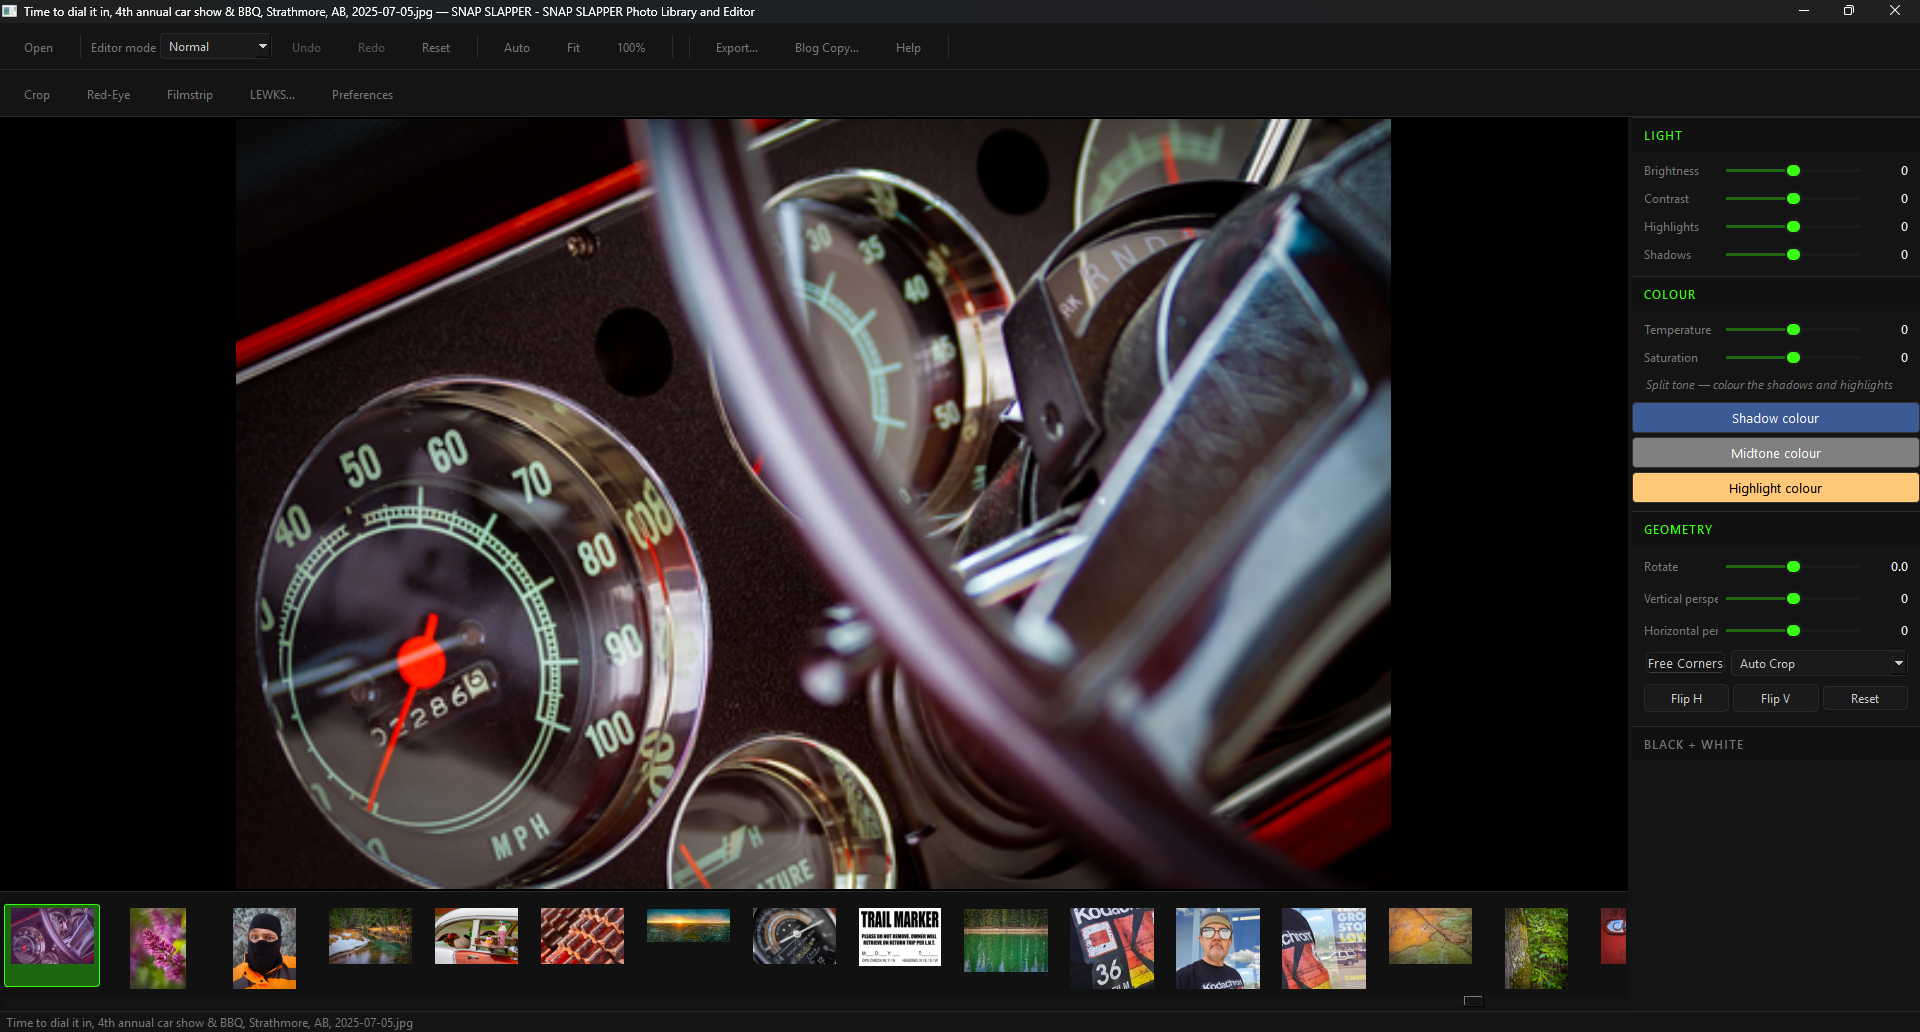
Task: Click the Shadows slider handle
Action: (1793, 255)
